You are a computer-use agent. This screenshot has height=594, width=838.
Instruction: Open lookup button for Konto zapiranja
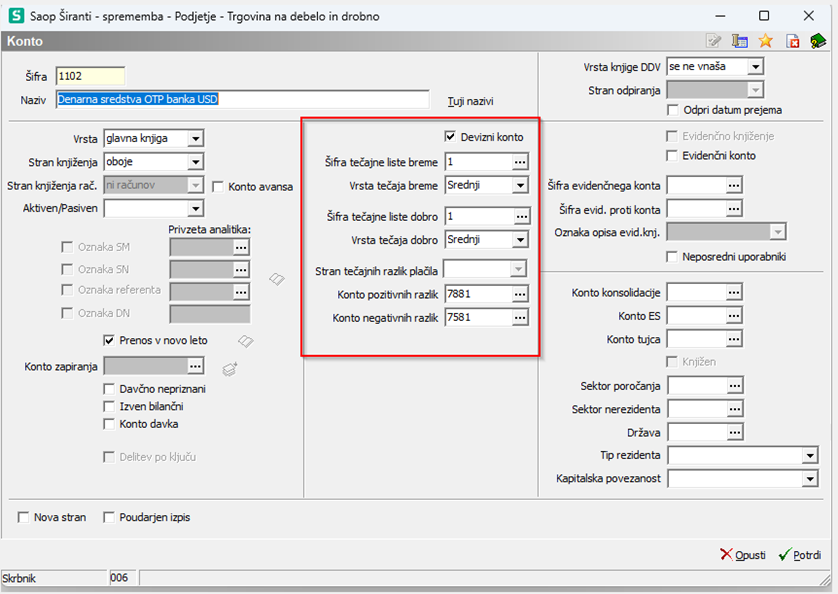click(196, 366)
